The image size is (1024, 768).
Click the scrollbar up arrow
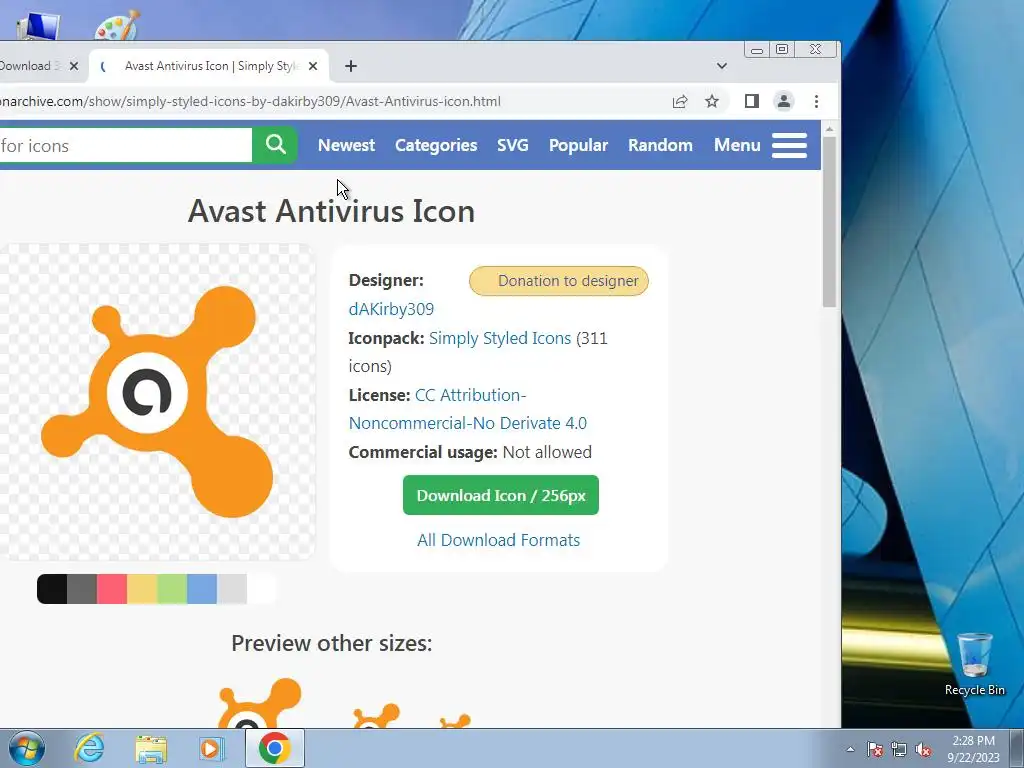point(829,129)
